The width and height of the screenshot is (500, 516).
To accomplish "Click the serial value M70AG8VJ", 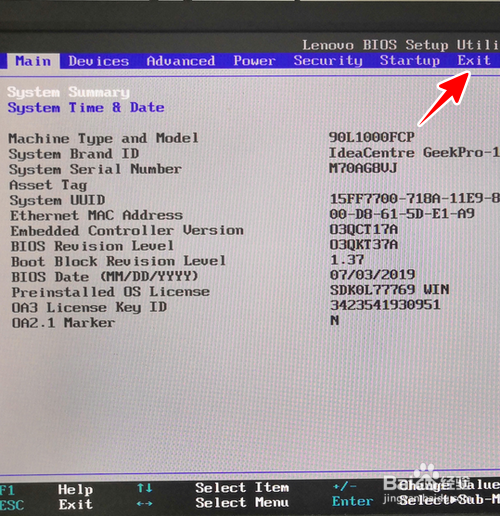I will (x=363, y=168).
